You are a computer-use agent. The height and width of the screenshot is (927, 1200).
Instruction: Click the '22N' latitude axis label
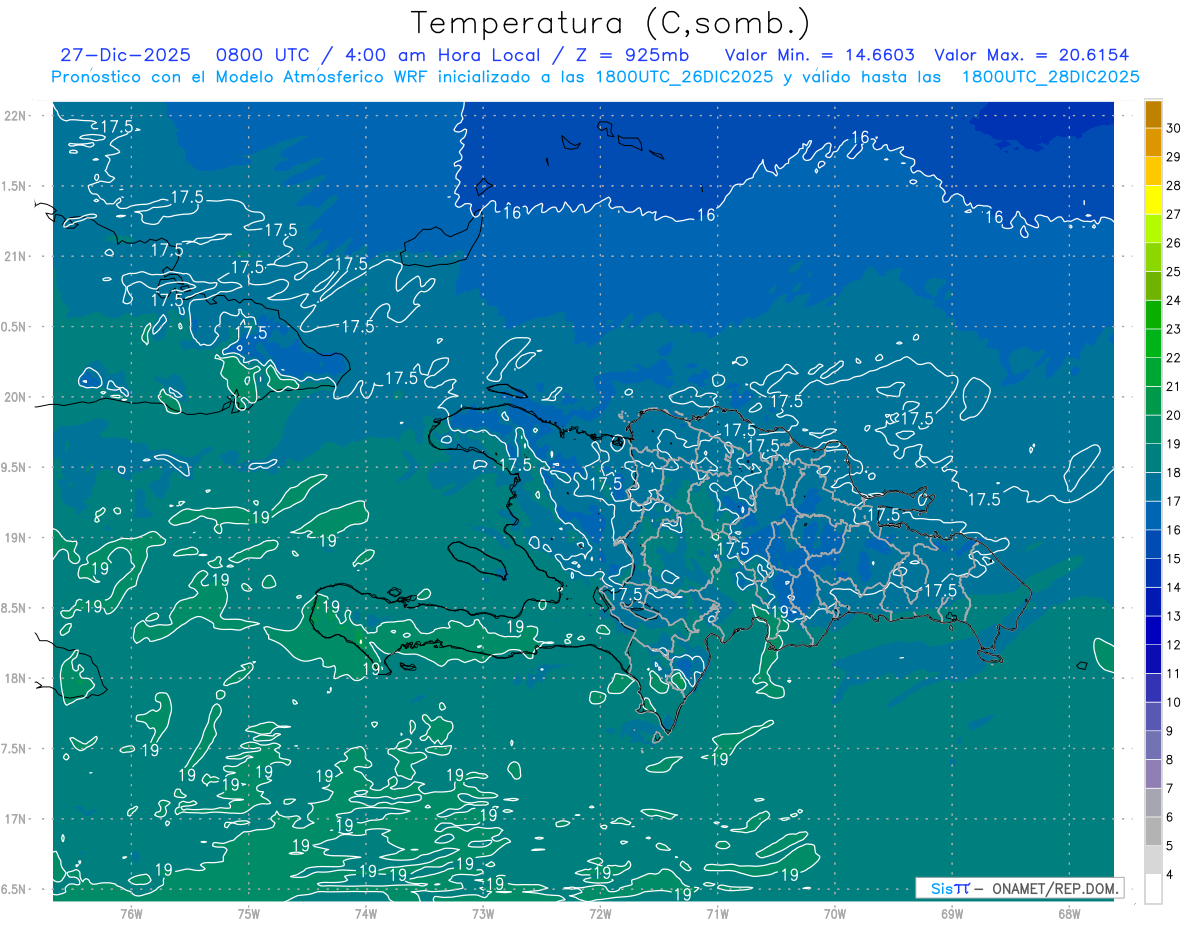point(15,115)
